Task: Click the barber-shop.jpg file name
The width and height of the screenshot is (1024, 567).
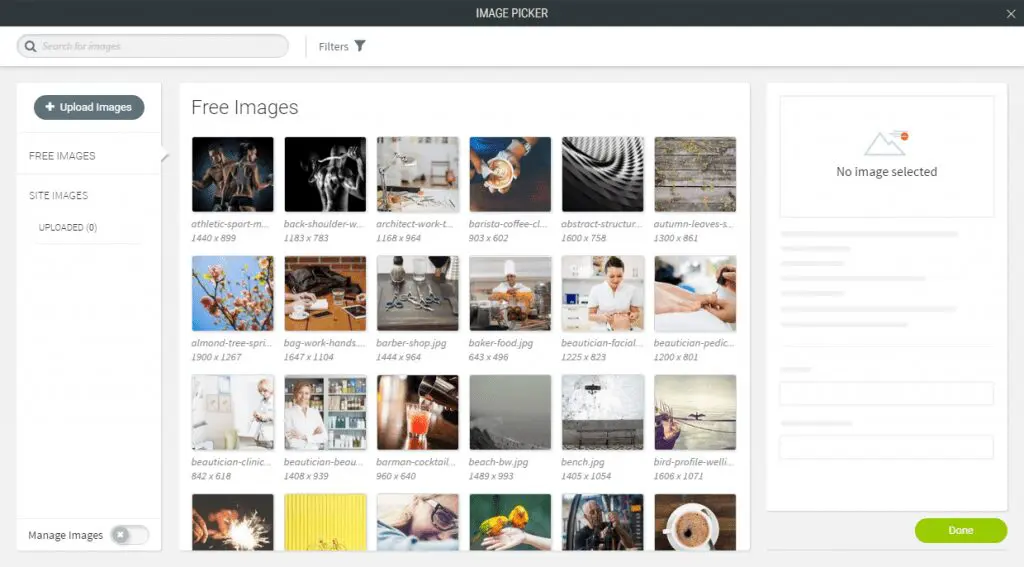Action: [x=411, y=343]
